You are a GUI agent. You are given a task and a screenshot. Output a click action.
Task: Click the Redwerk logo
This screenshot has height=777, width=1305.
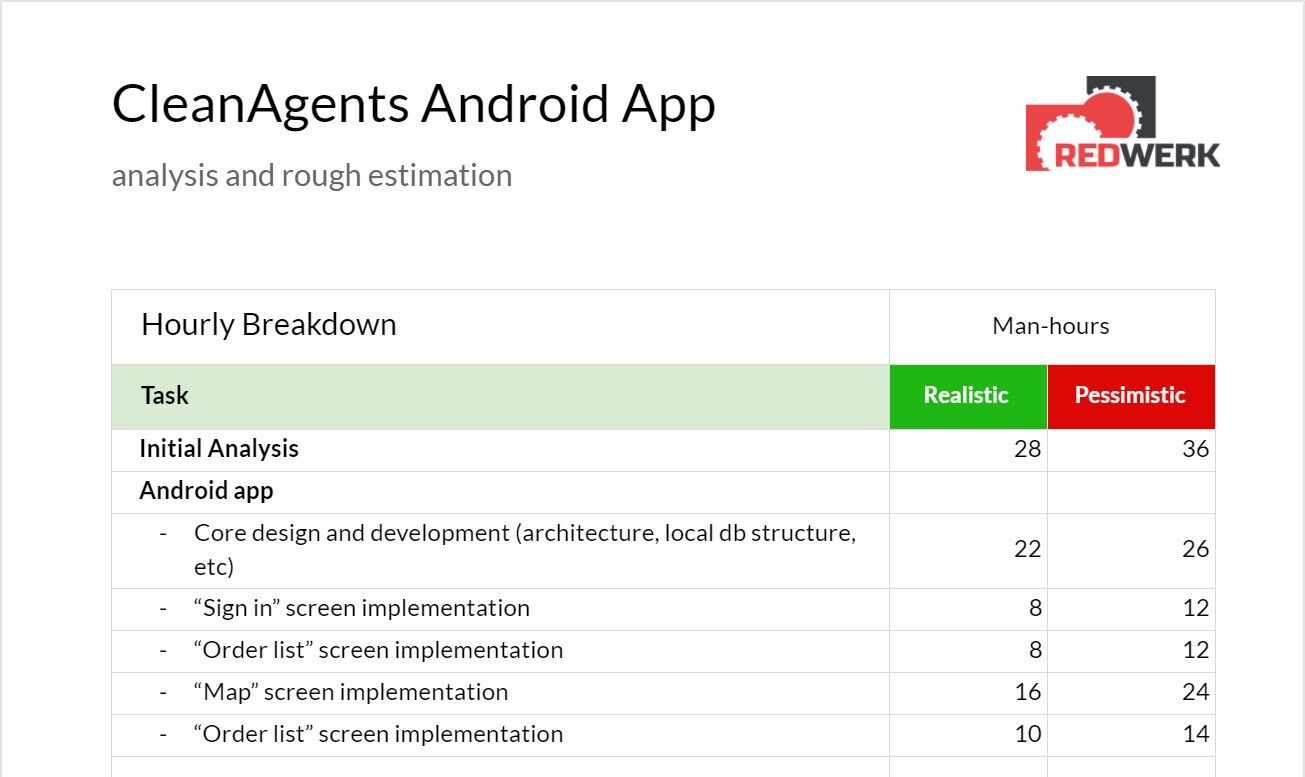(1122, 124)
